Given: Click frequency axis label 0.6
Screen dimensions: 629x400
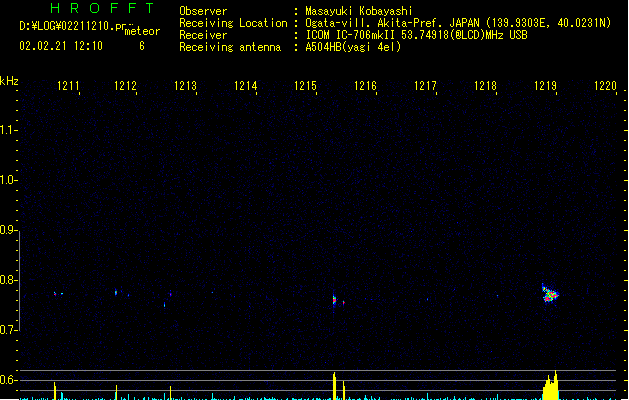Looking at the screenshot, I should [8, 380].
